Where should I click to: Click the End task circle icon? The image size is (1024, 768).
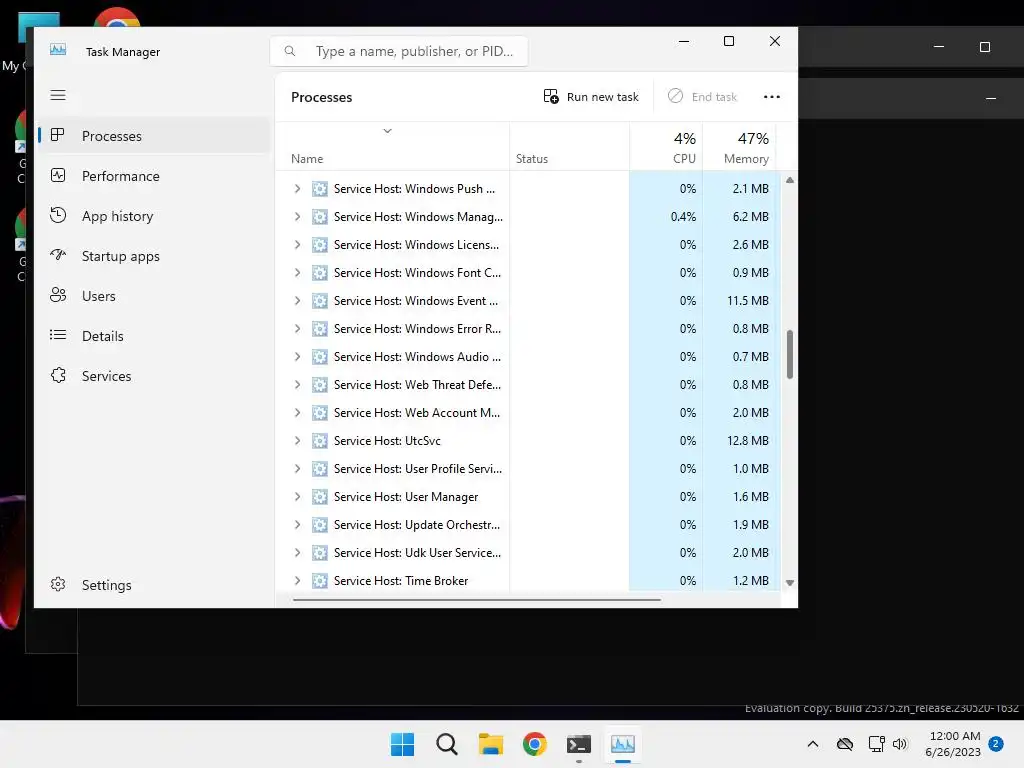(x=675, y=97)
